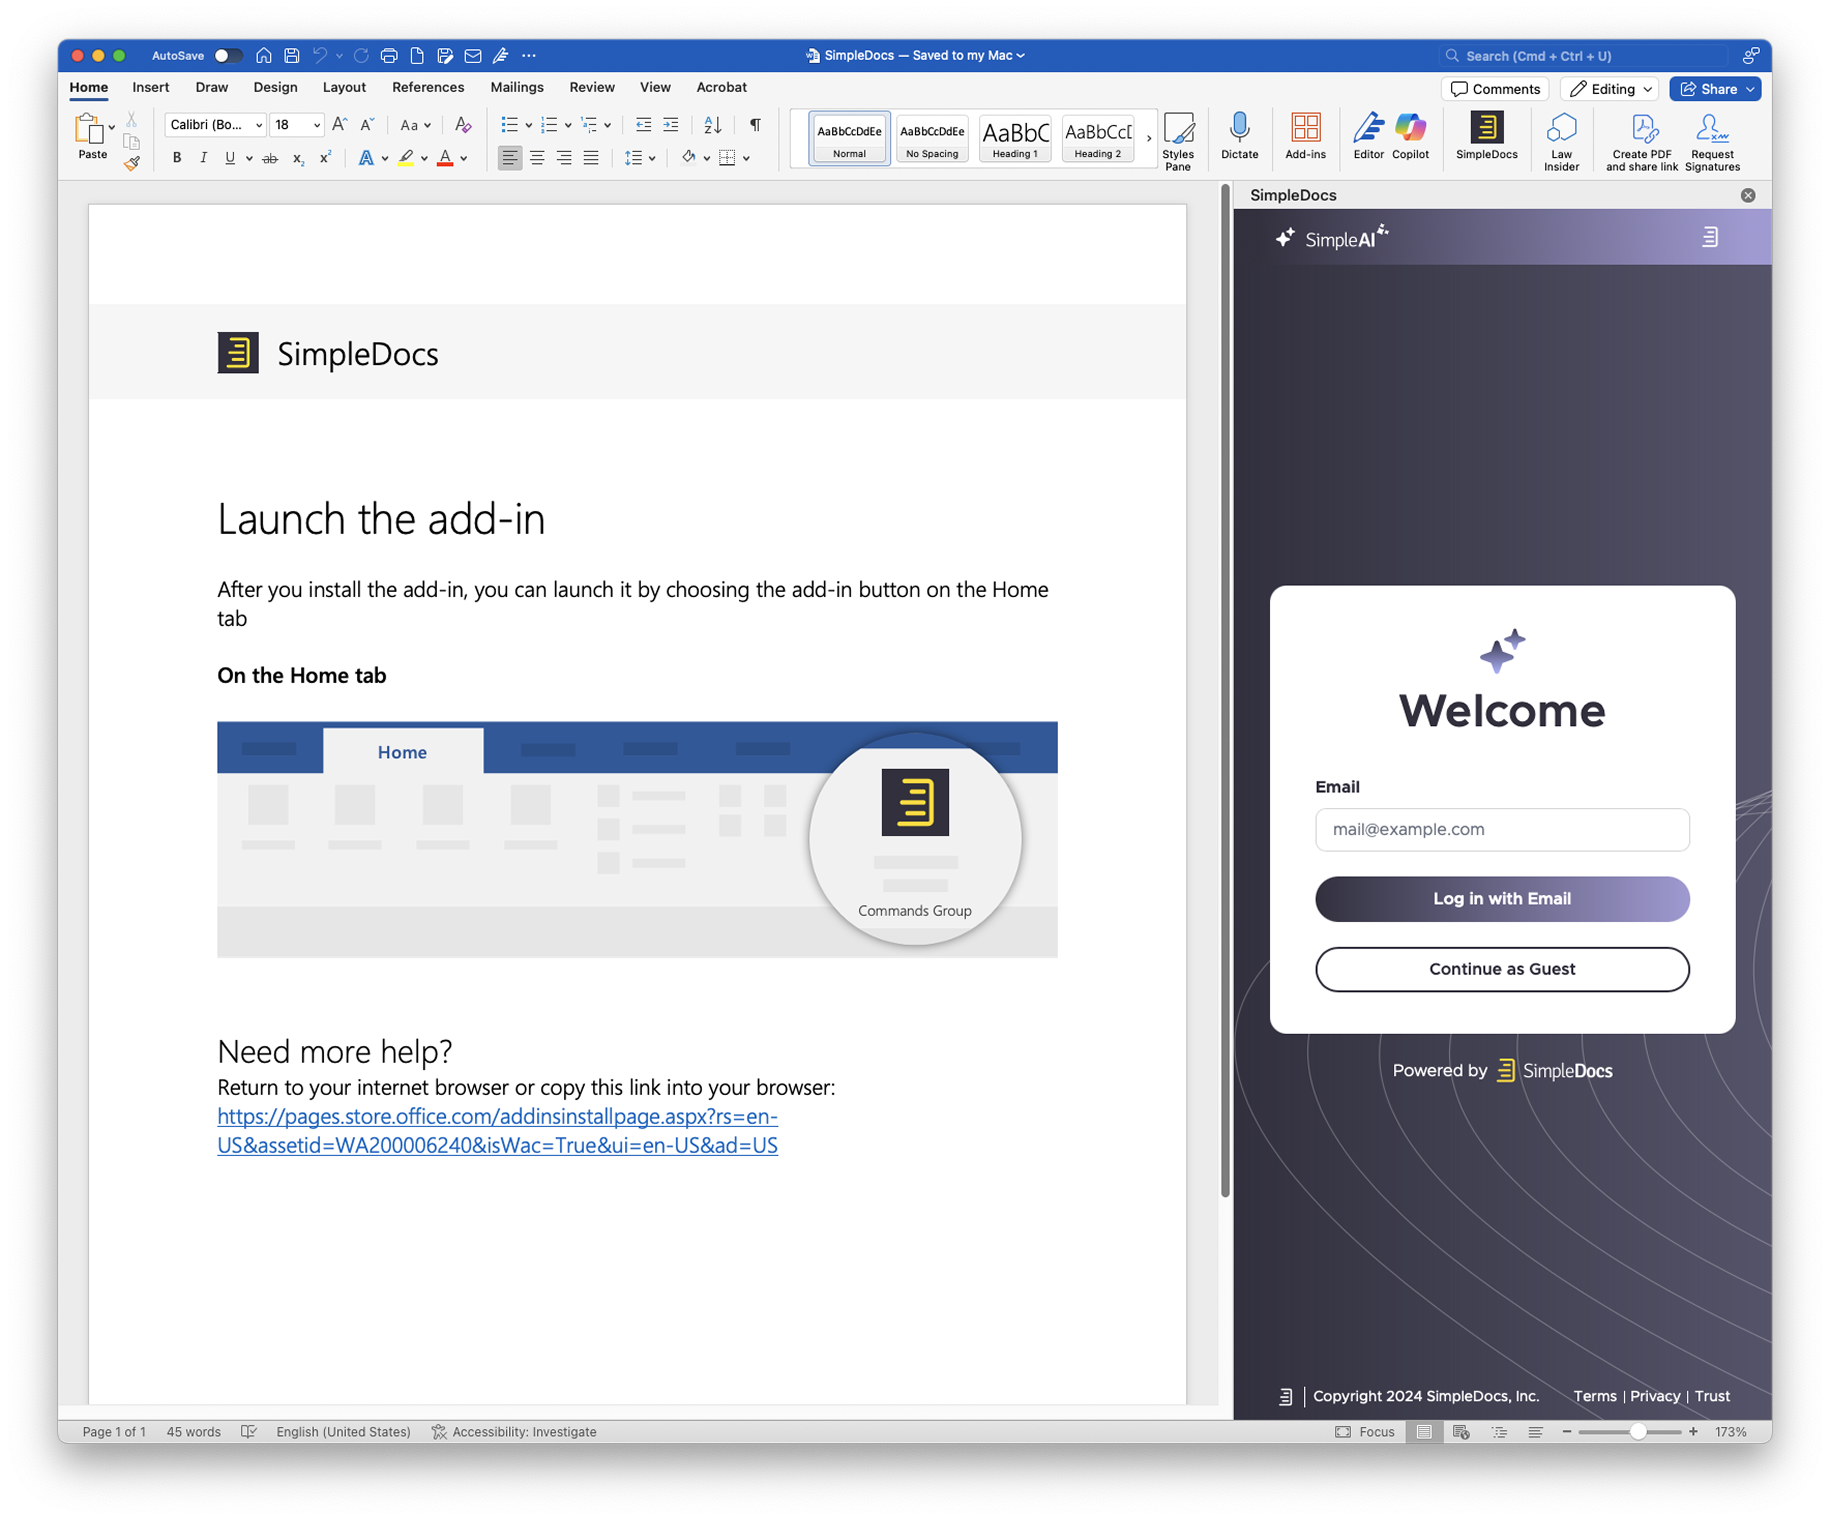The height and width of the screenshot is (1520, 1830).
Task: Click Decrease Indent icon
Action: click(643, 125)
